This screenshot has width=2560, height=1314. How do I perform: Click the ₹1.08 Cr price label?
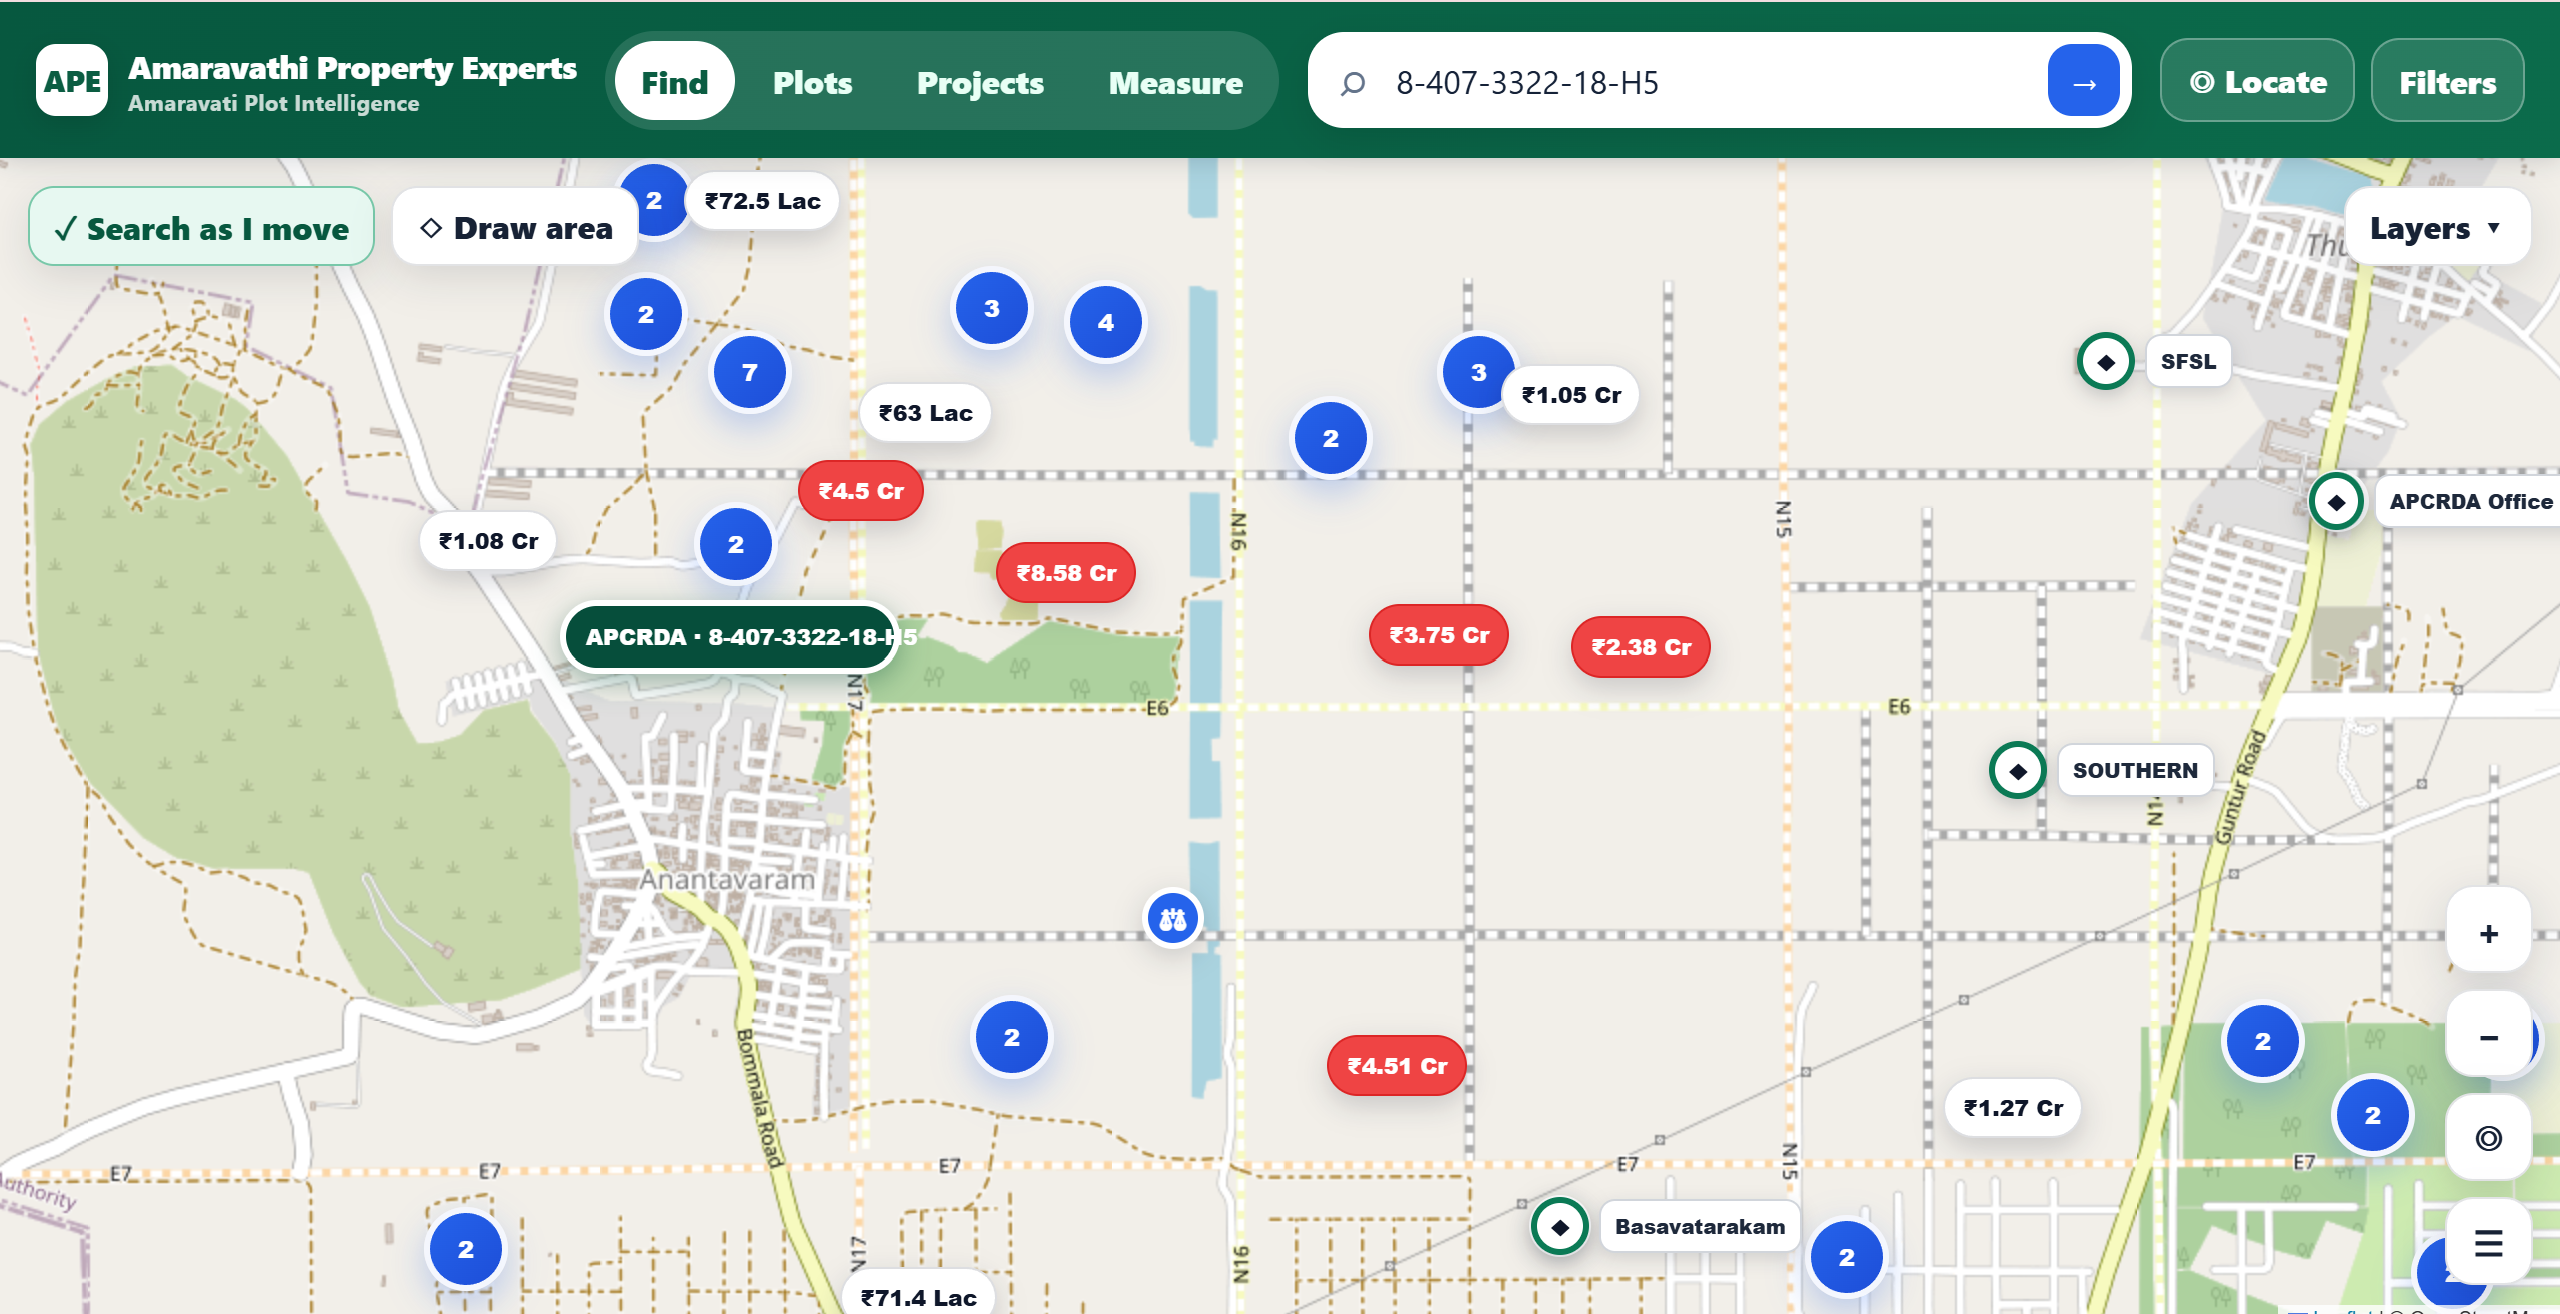(488, 541)
